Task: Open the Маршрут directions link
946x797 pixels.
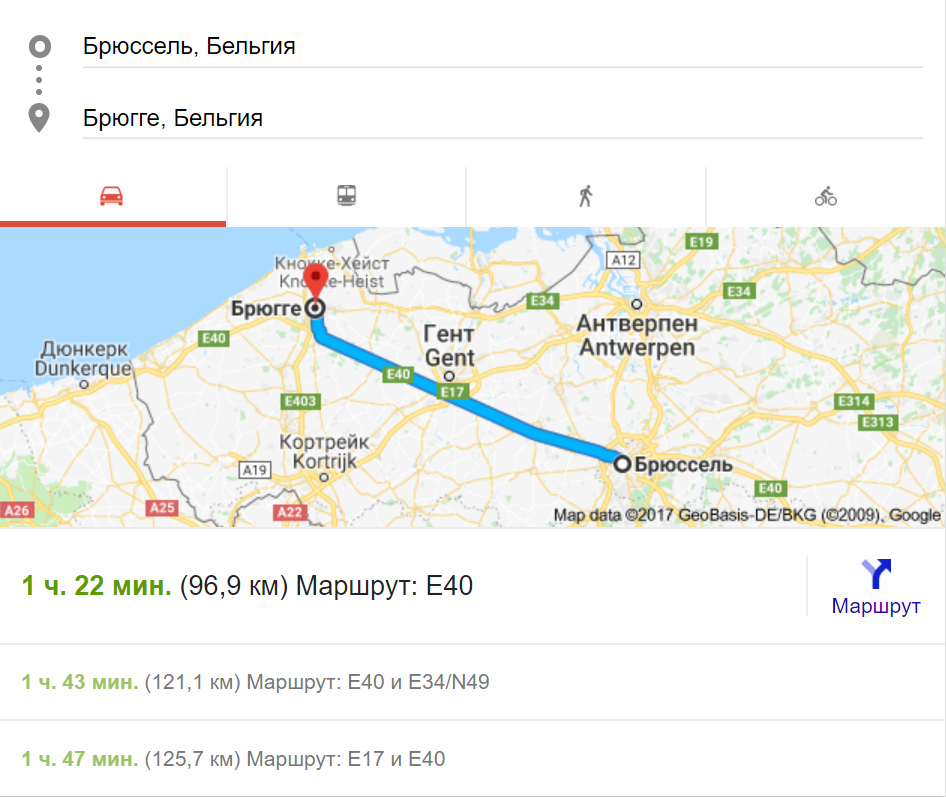Action: tap(876, 605)
